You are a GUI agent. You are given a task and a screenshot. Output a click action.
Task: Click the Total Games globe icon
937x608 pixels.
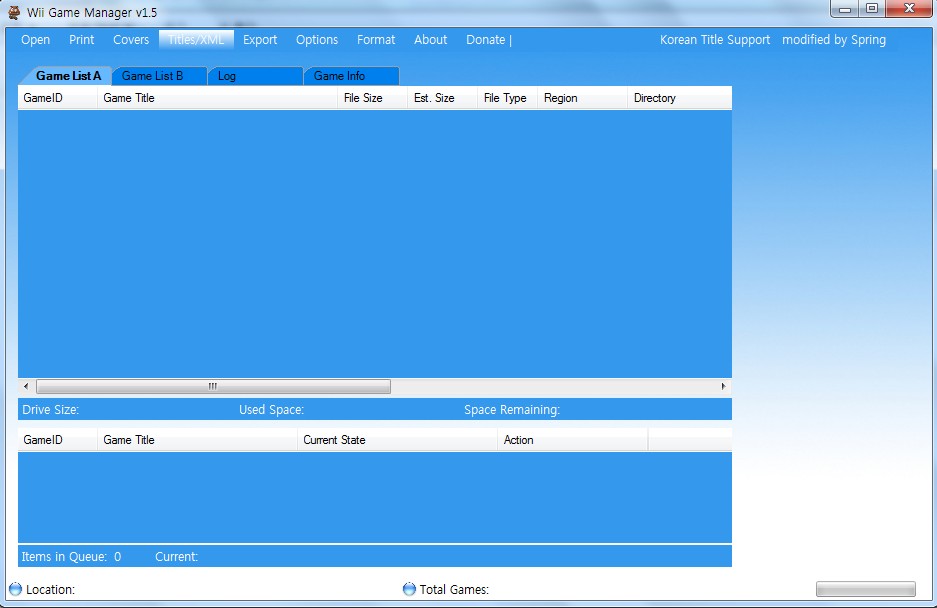click(x=409, y=589)
